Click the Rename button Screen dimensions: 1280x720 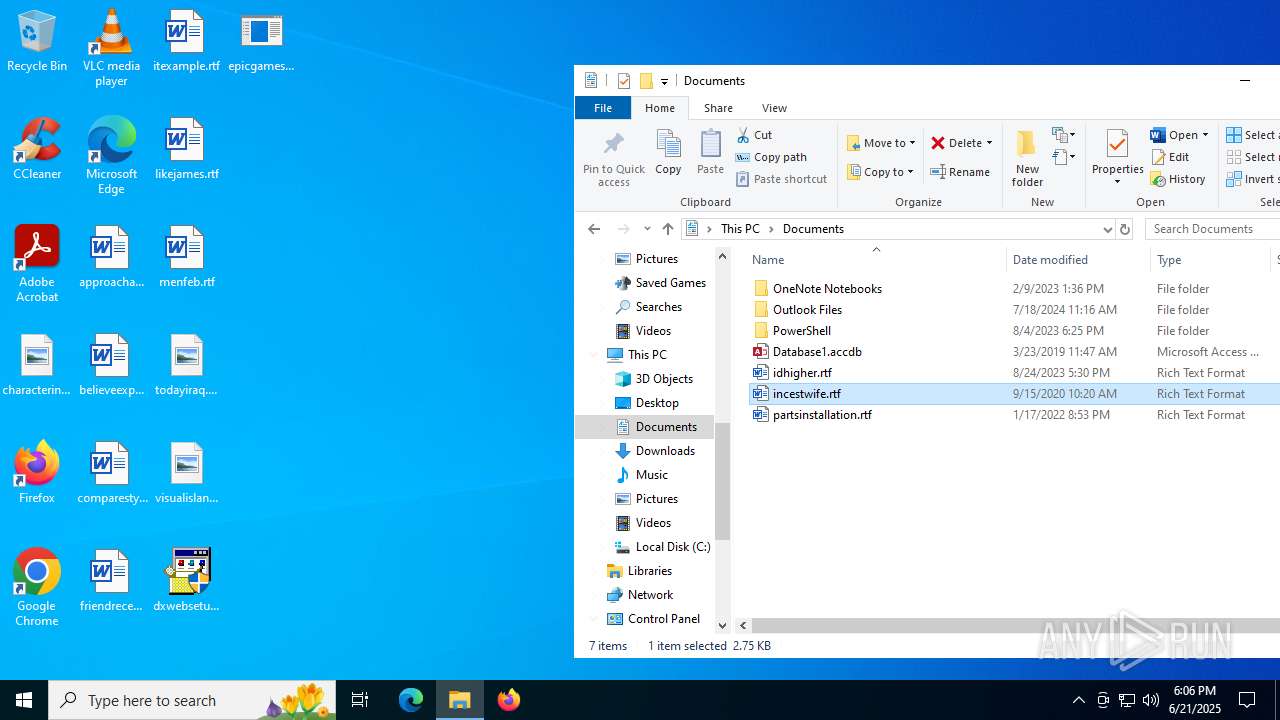pyautogui.click(x=960, y=172)
